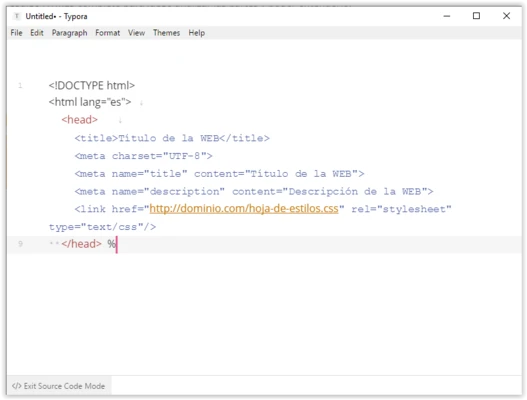Close the Typora window
This screenshot has height=400, width=527.
506,16
